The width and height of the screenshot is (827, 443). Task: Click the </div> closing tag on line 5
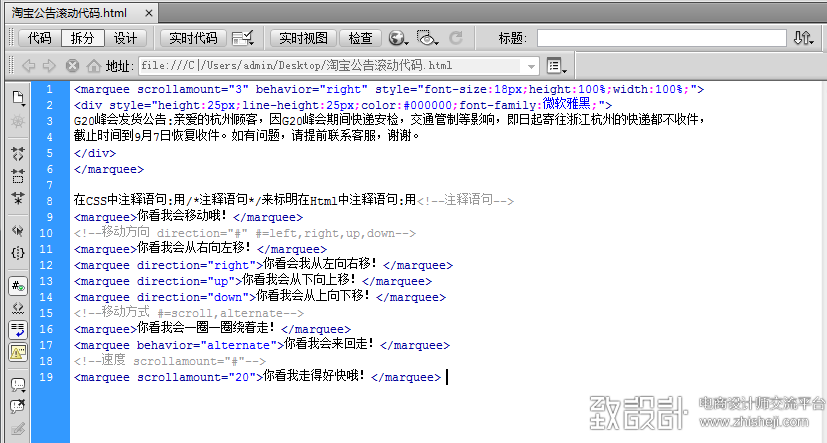coord(95,153)
